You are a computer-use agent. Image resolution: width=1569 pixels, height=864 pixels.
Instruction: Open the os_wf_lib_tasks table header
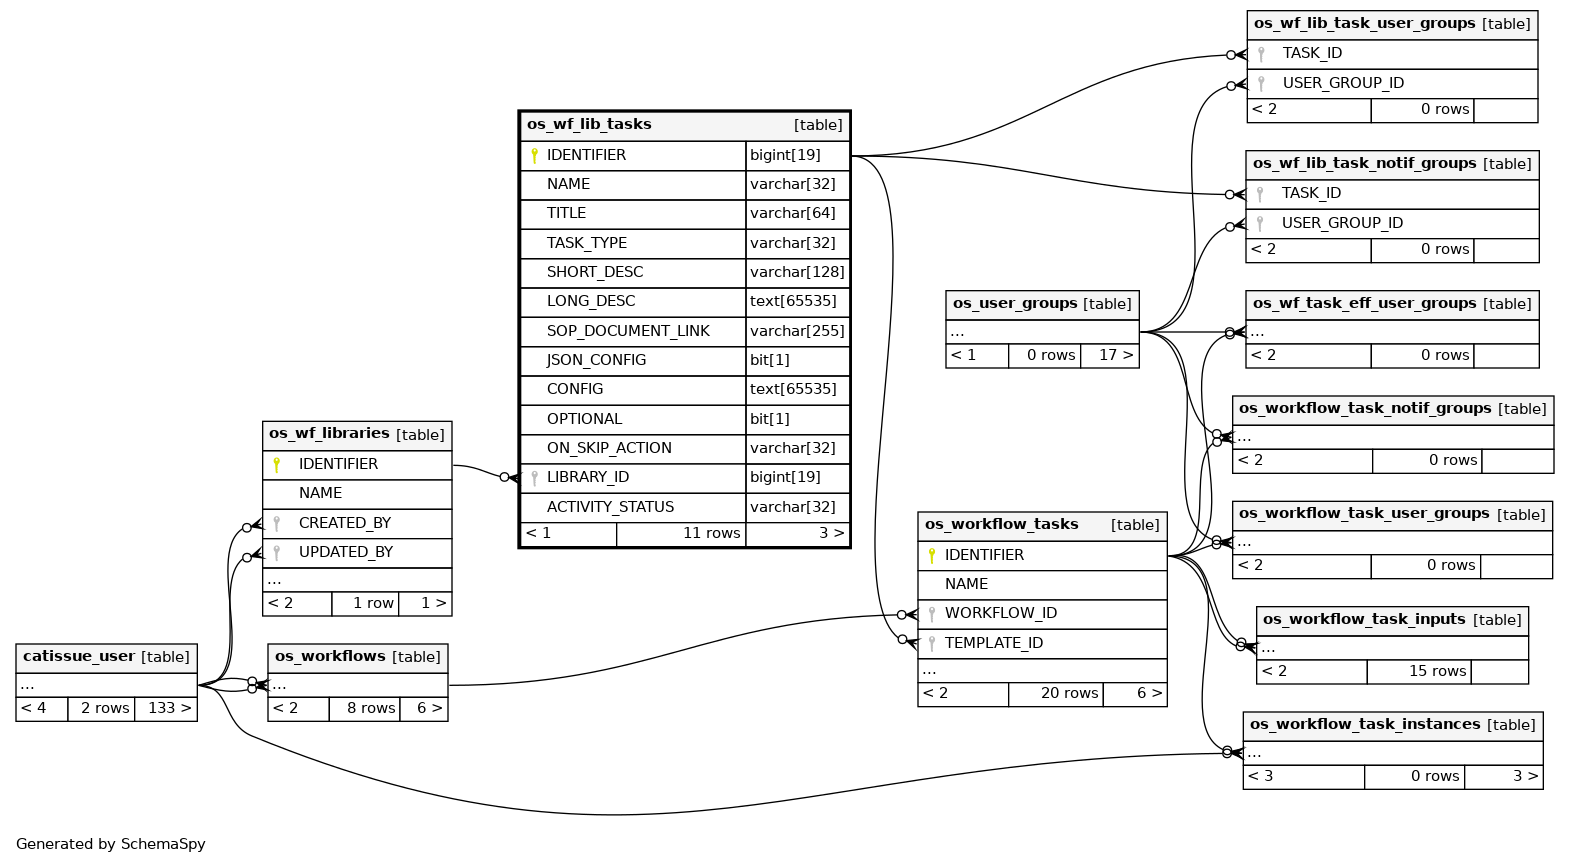[x=685, y=125]
